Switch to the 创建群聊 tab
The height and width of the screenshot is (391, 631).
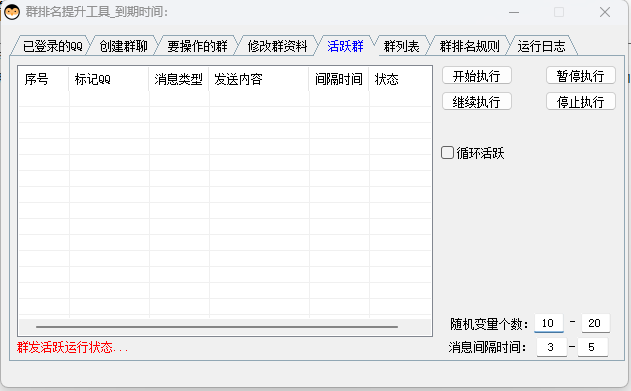click(x=124, y=46)
